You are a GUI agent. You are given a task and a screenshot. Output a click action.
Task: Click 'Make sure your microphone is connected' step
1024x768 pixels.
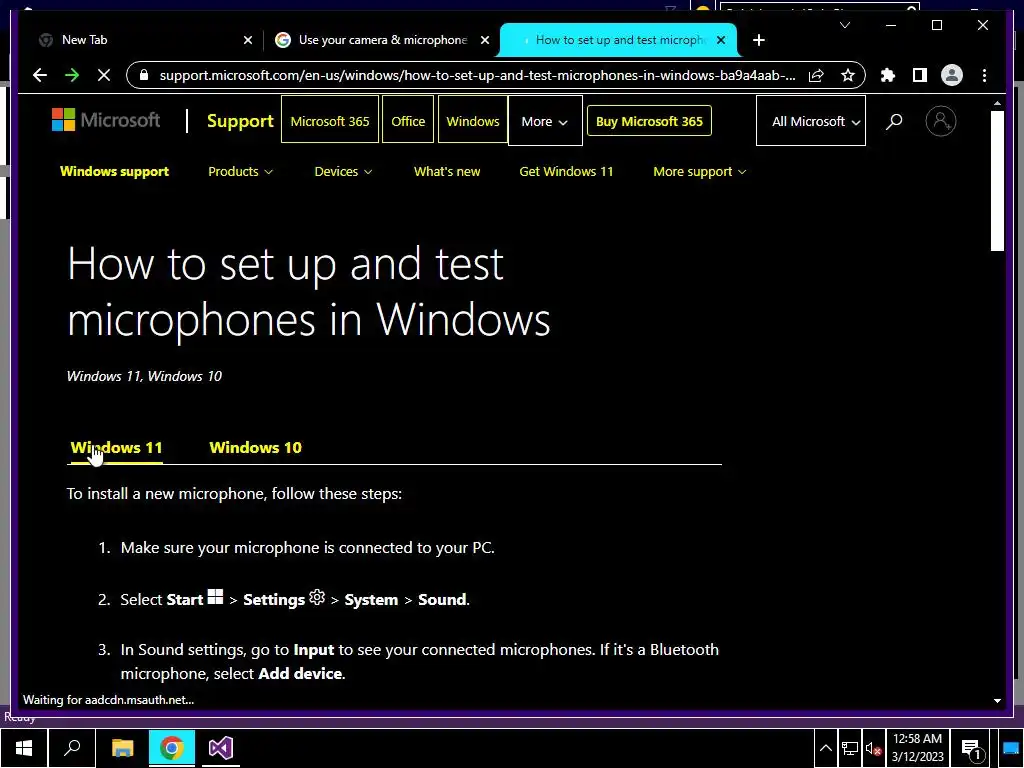coord(308,547)
